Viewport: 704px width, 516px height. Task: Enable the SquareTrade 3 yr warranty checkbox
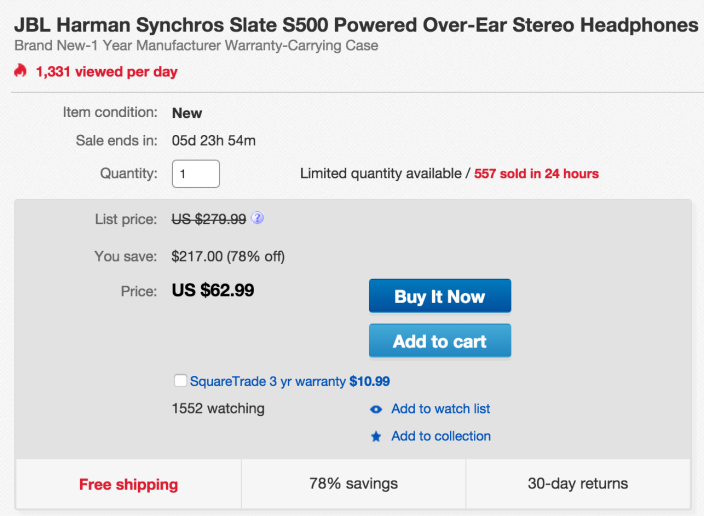point(180,381)
